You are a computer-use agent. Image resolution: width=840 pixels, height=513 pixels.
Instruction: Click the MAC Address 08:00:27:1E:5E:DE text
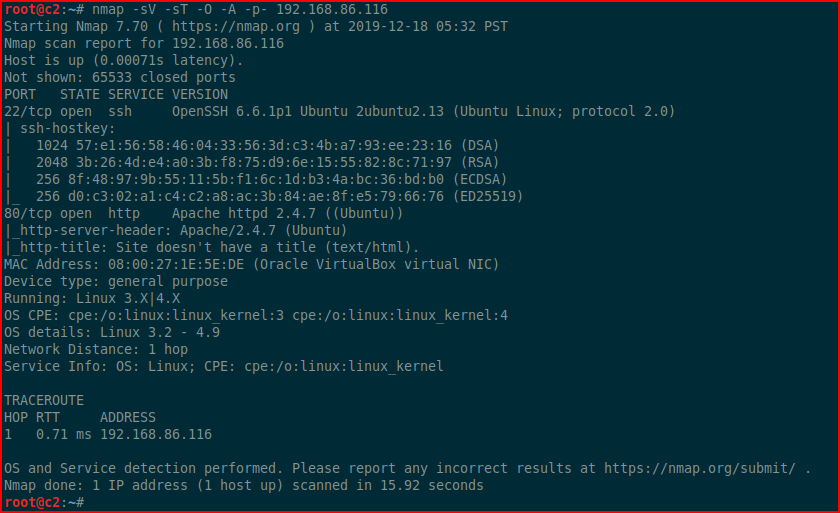click(x=124, y=265)
